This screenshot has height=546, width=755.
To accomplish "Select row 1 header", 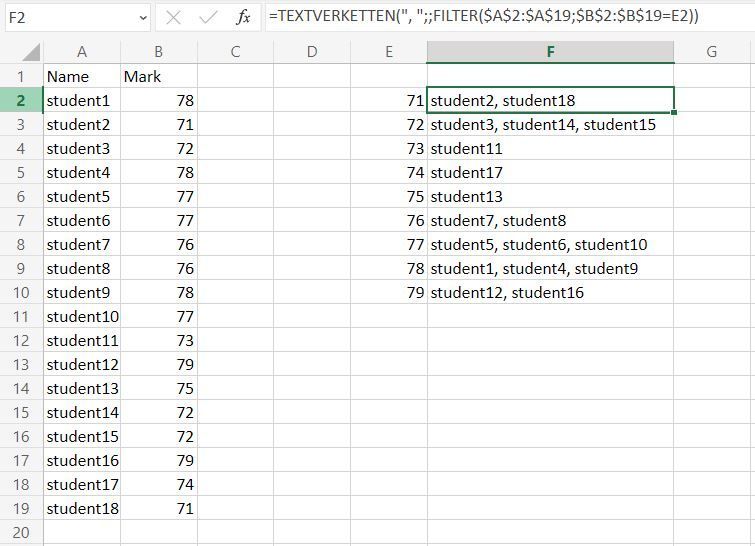I will tap(21, 76).
